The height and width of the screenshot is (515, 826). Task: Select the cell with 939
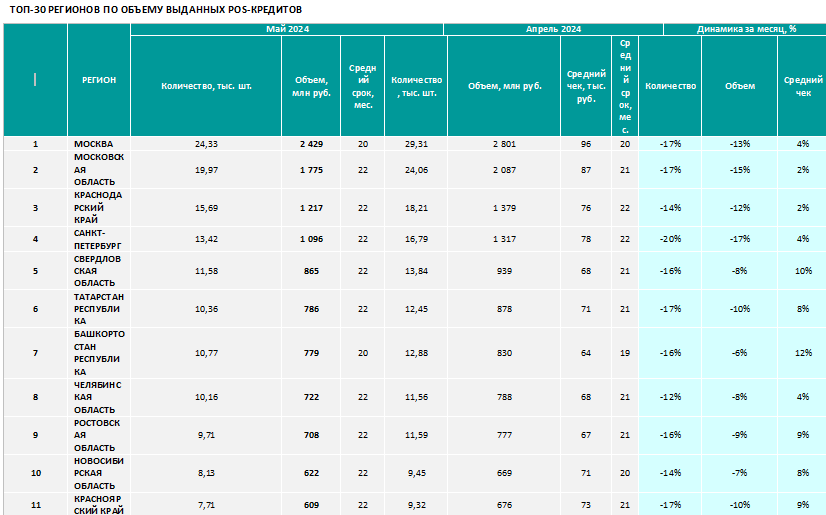pyautogui.click(x=504, y=271)
